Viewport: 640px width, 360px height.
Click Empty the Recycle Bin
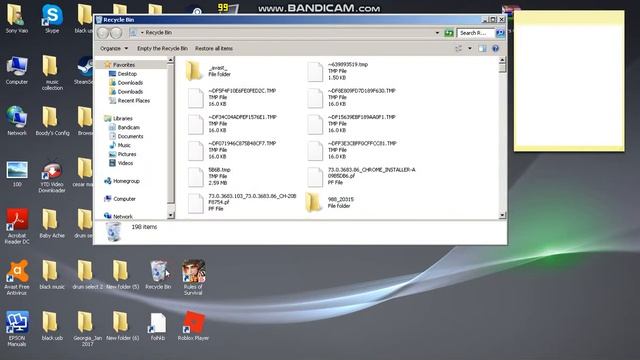162,49
